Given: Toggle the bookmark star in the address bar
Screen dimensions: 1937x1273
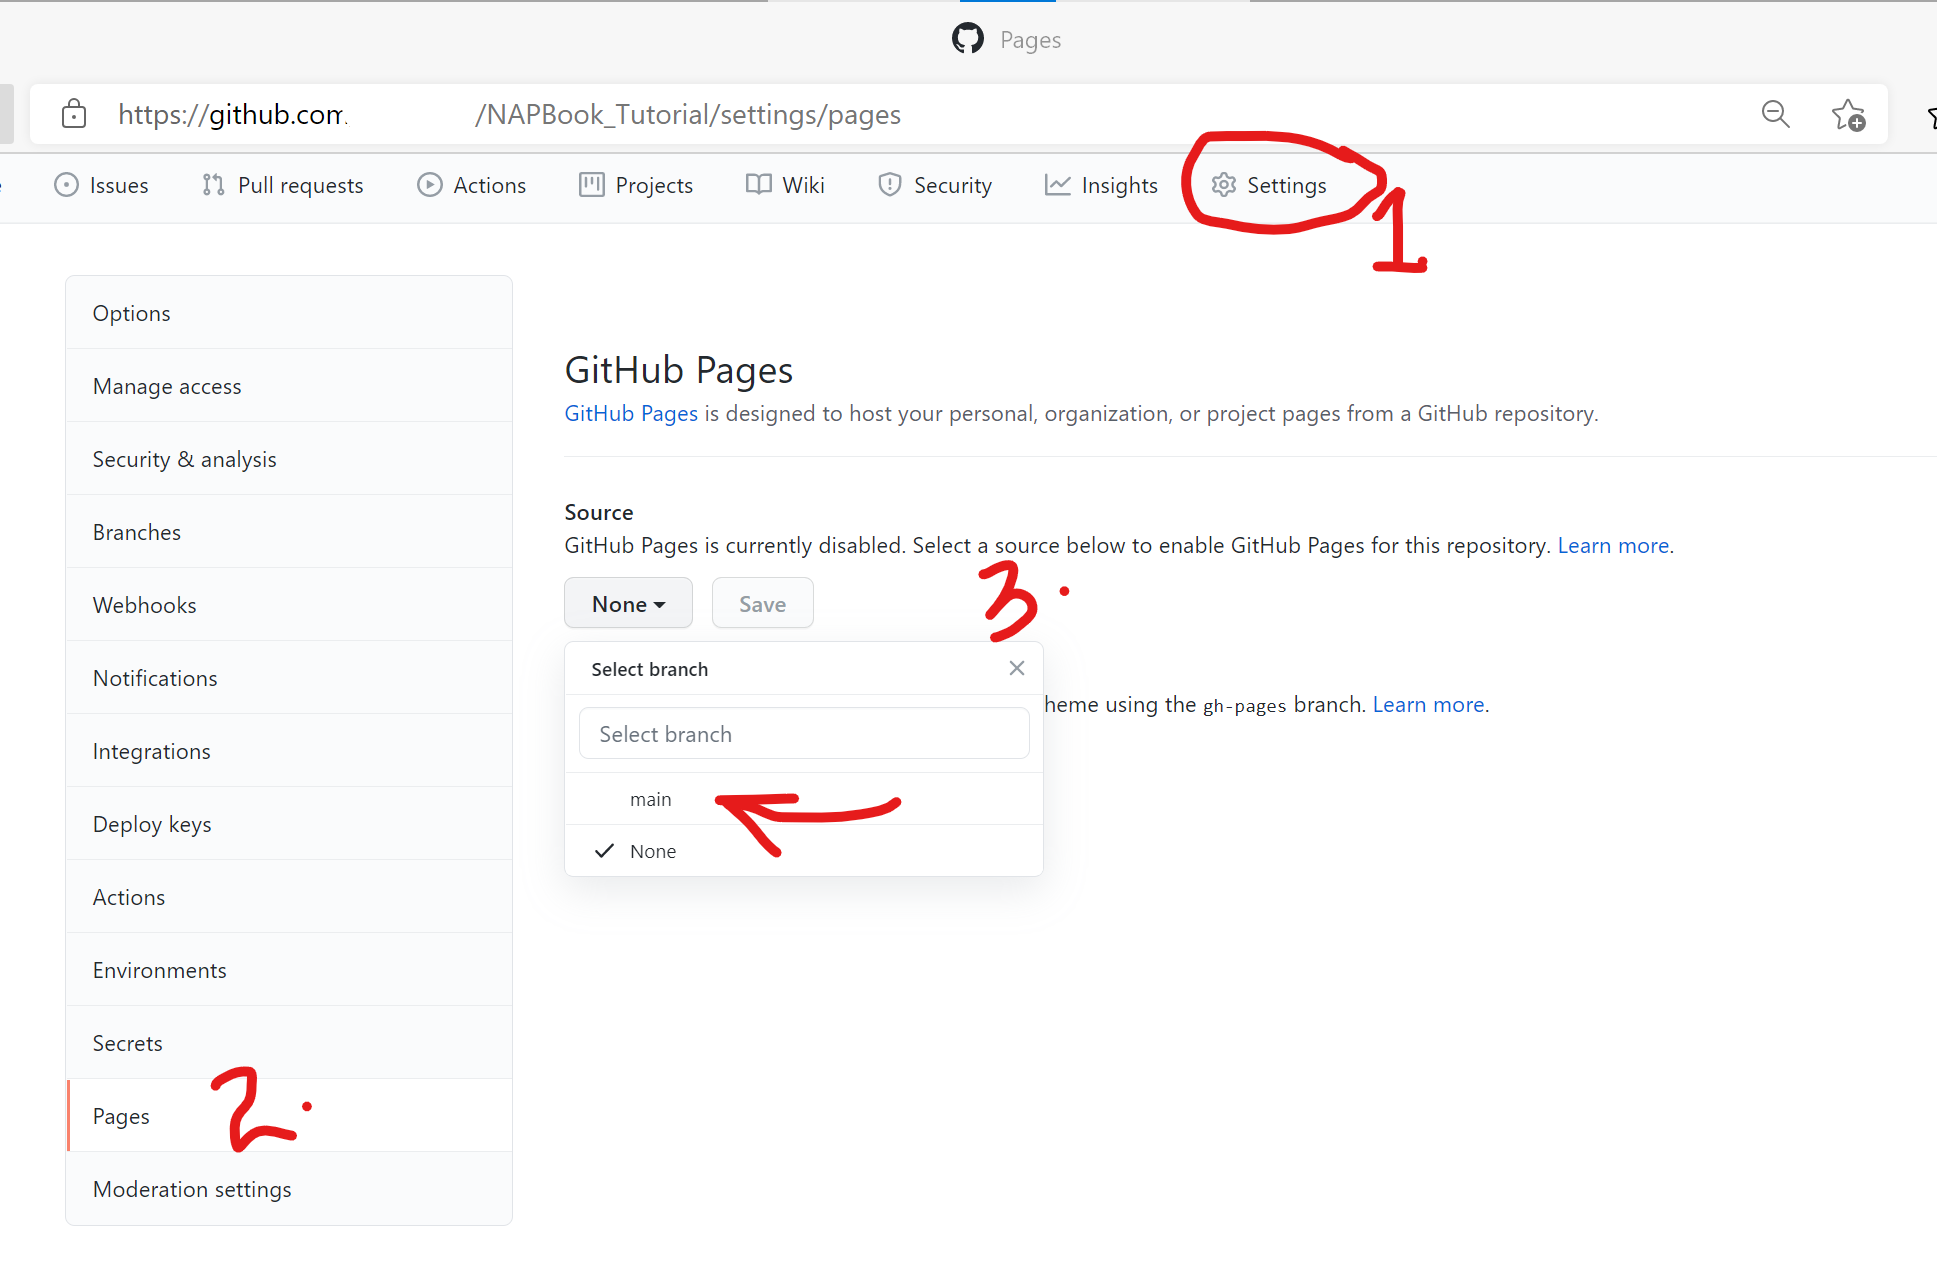Looking at the screenshot, I should (x=1847, y=114).
